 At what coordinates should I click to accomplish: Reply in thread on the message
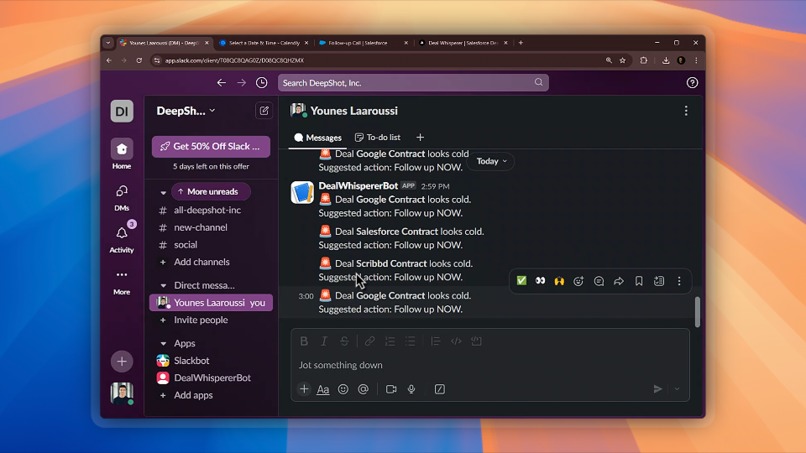coord(599,281)
